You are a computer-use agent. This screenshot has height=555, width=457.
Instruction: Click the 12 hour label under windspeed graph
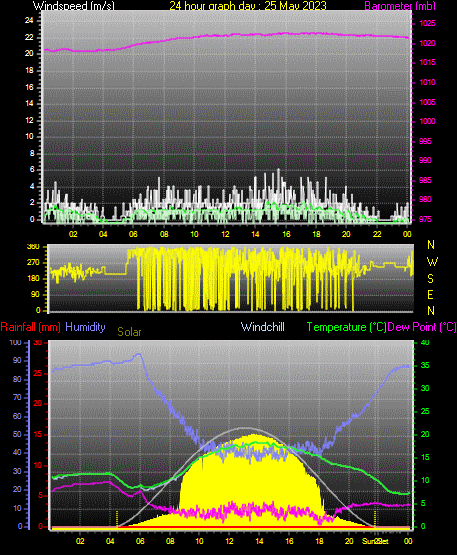tap(225, 234)
